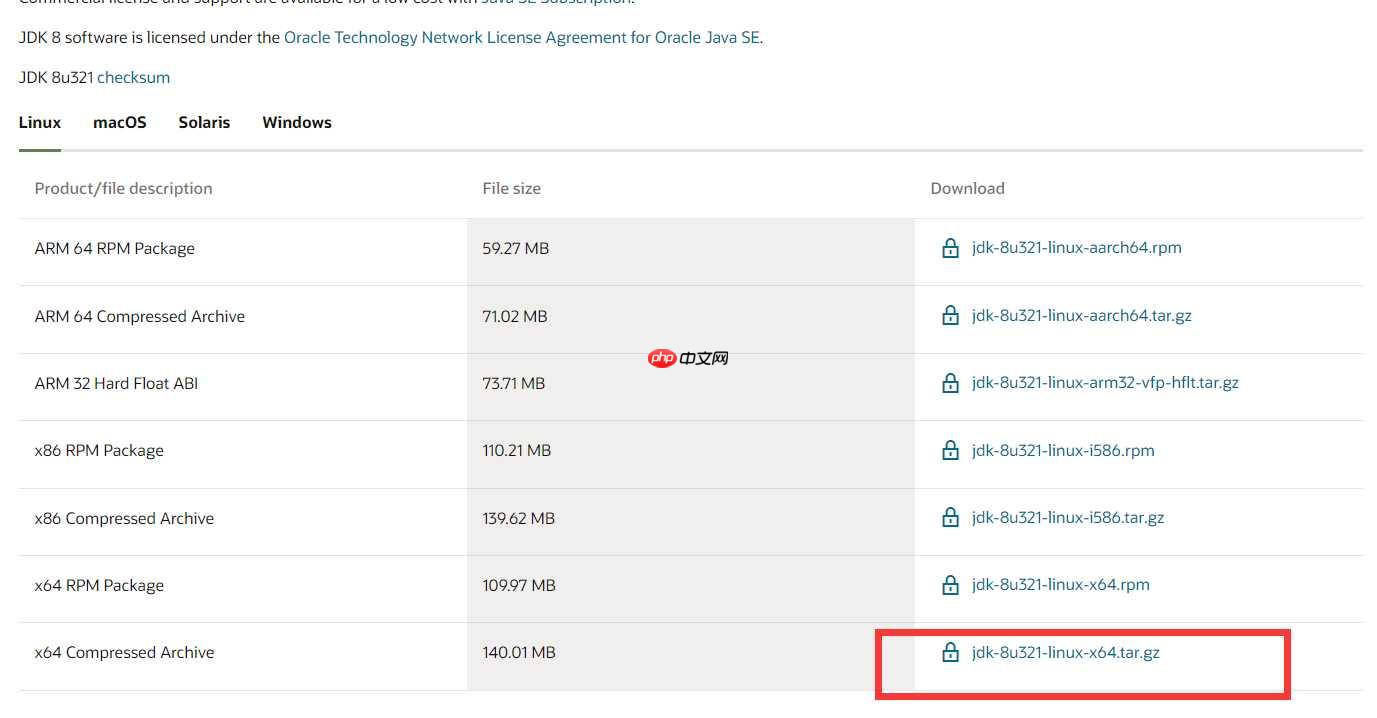Click lock icon beside jdk-8u321-linux-i586.rpm
This screenshot has height=718, width=1377.
click(x=950, y=451)
